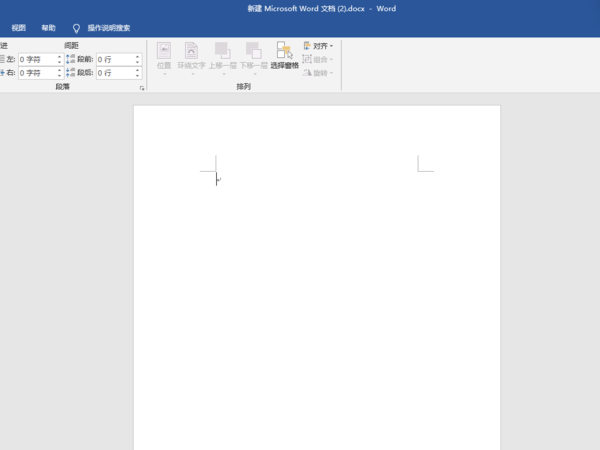Click the 段后 spacing-after icon
The height and width of the screenshot is (450, 600).
pyautogui.click(x=70, y=72)
